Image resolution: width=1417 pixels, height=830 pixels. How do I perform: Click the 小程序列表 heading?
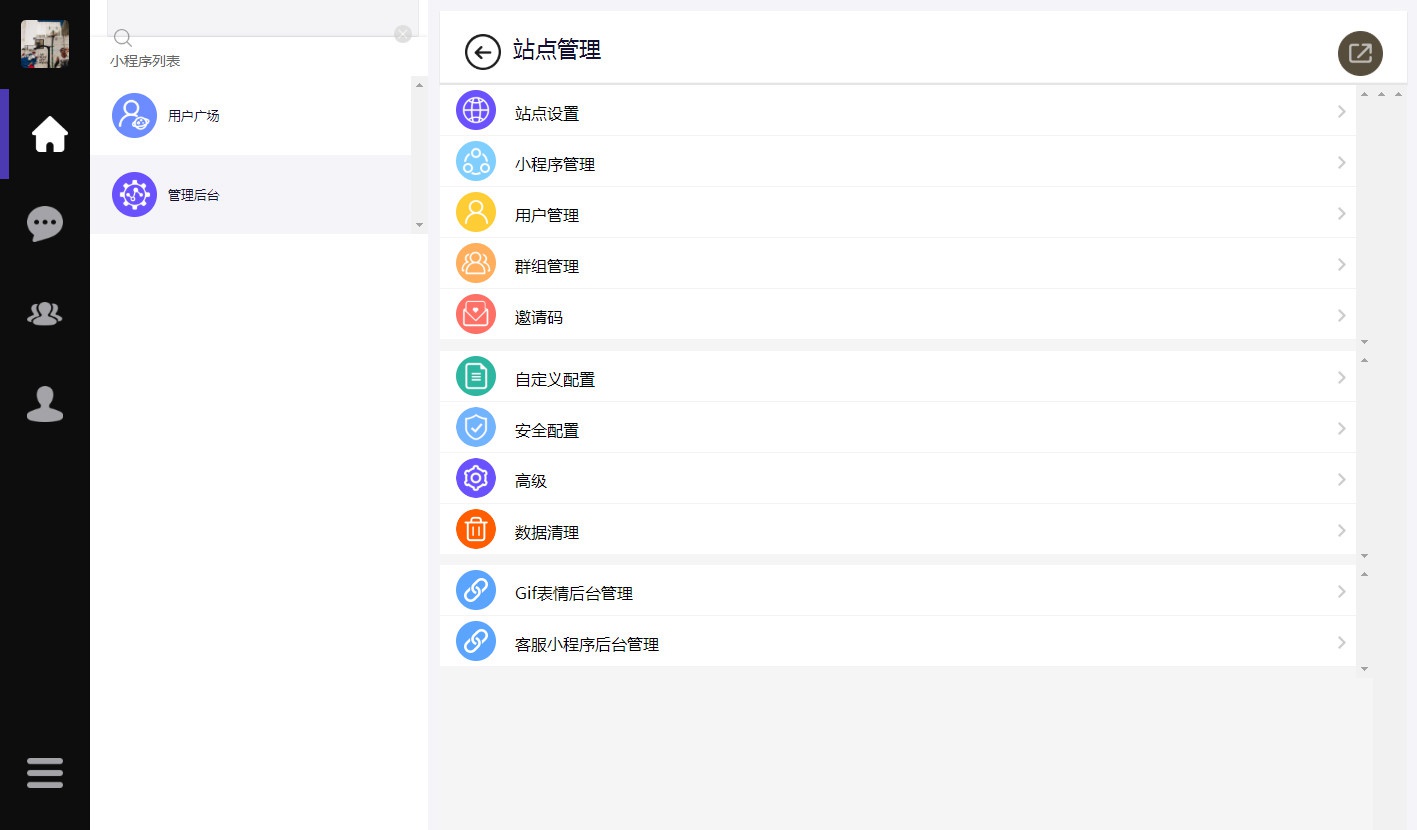point(145,61)
